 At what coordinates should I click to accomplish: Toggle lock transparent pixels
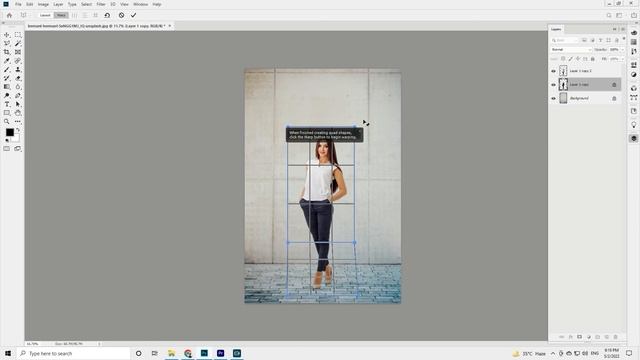(563, 59)
